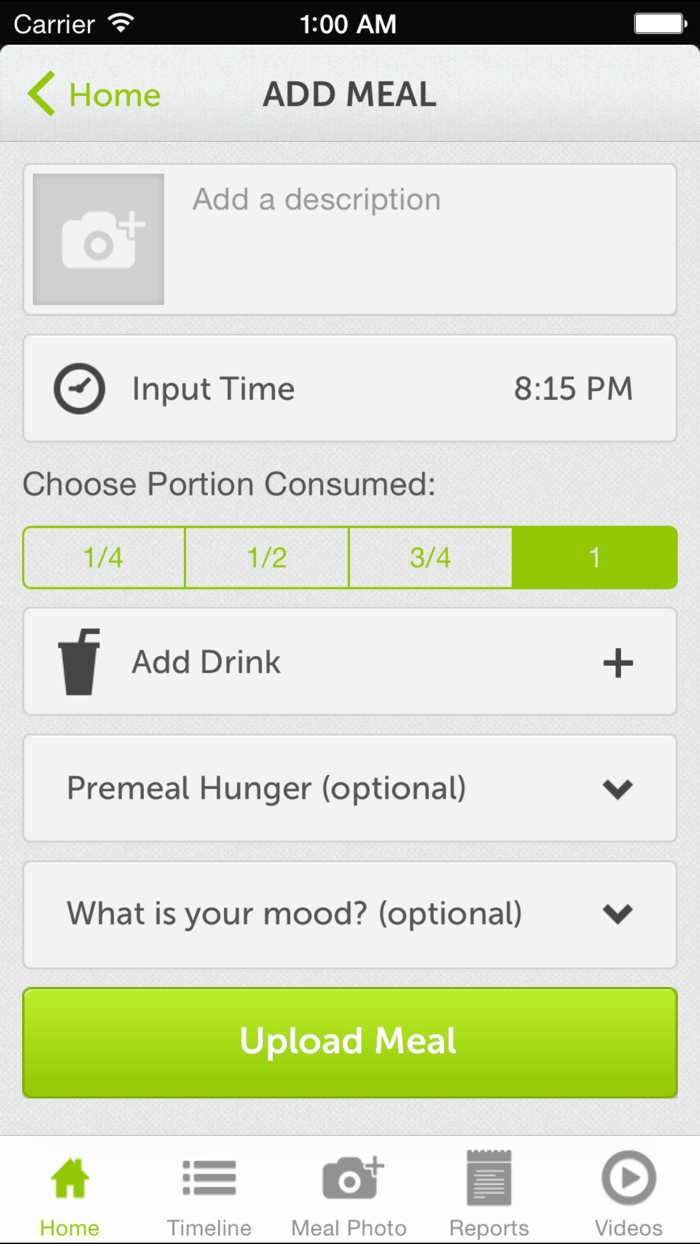Screen dimensions: 700x1244
Task: Go back using the Home link
Action: [x=94, y=95]
